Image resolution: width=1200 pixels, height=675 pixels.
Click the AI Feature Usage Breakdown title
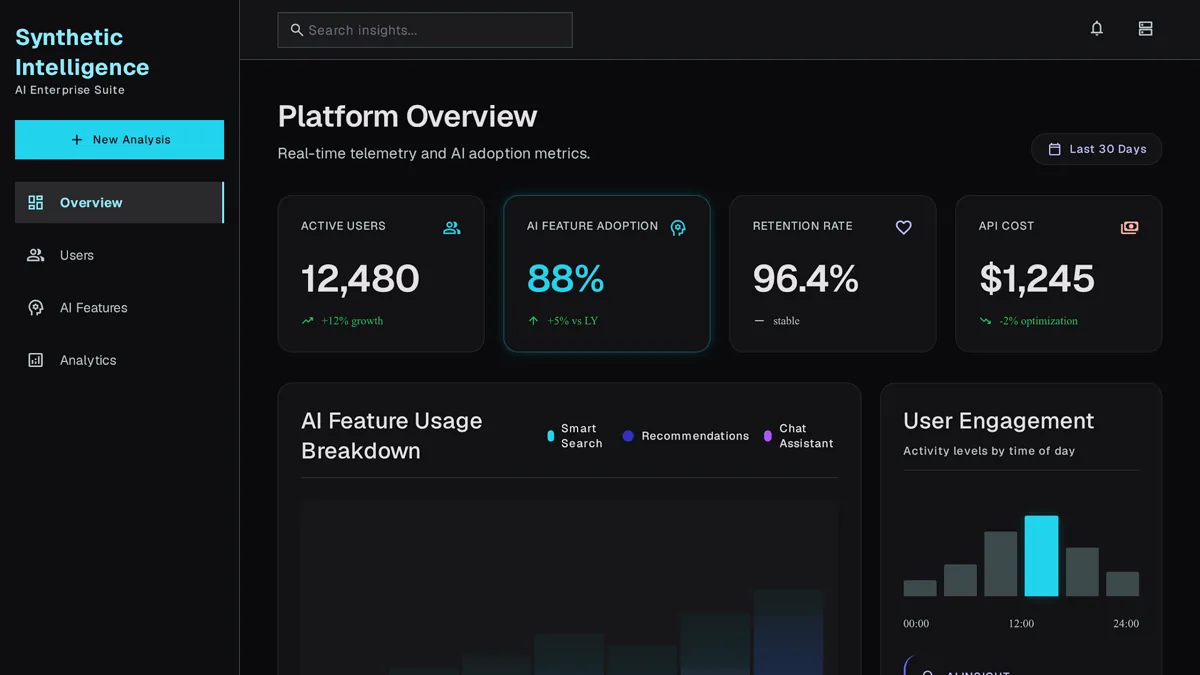pos(392,436)
